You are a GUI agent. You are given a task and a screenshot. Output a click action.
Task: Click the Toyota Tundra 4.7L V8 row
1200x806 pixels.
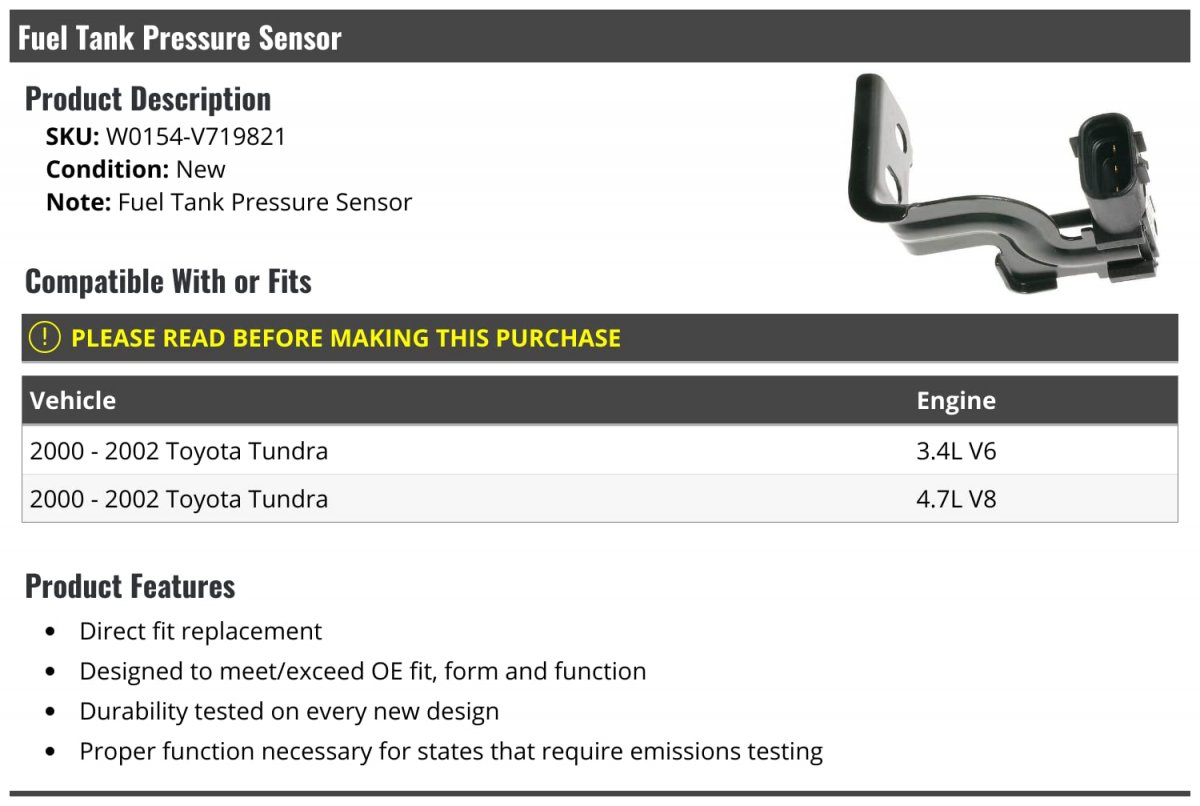(600, 499)
